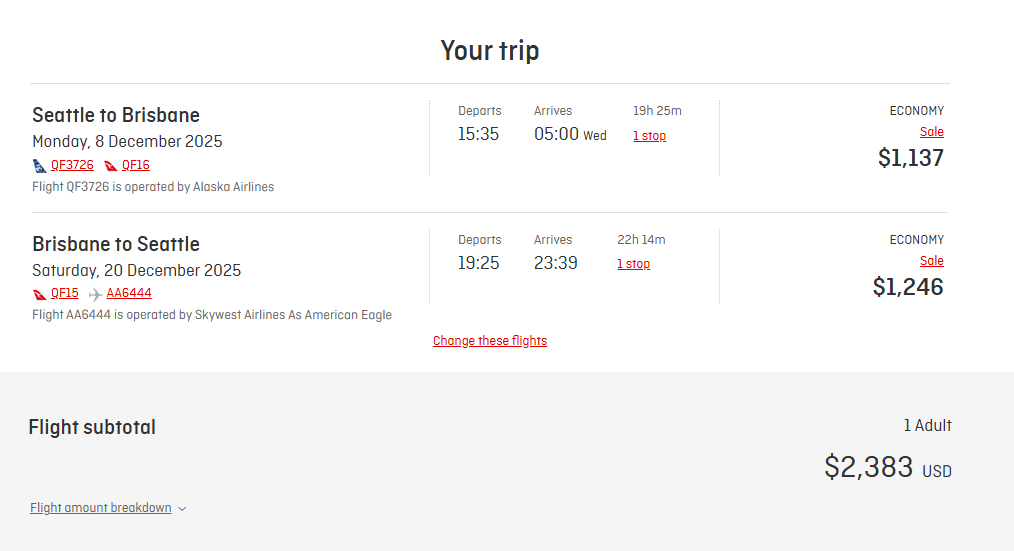Click the Qantas tail icon beside QF16
The width and height of the screenshot is (1014, 551).
click(111, 166)
